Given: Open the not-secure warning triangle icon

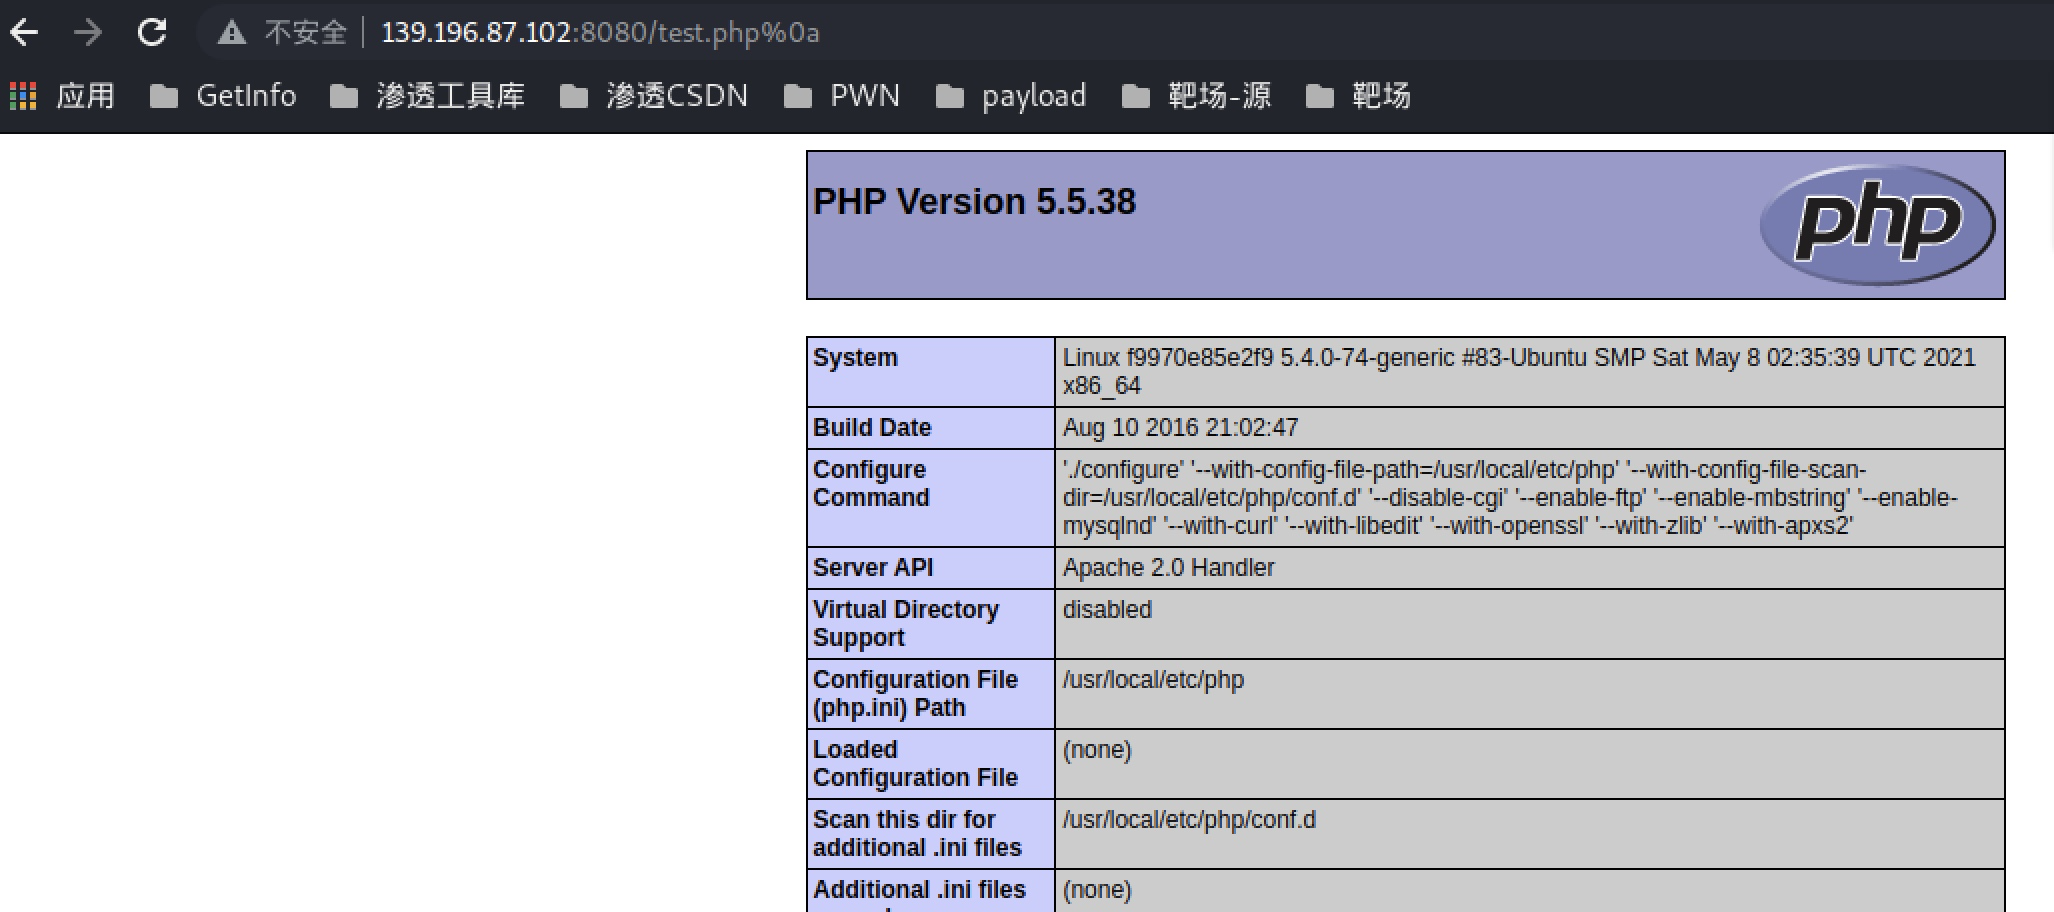Looking at the screenshot, I should pos(232,33).
